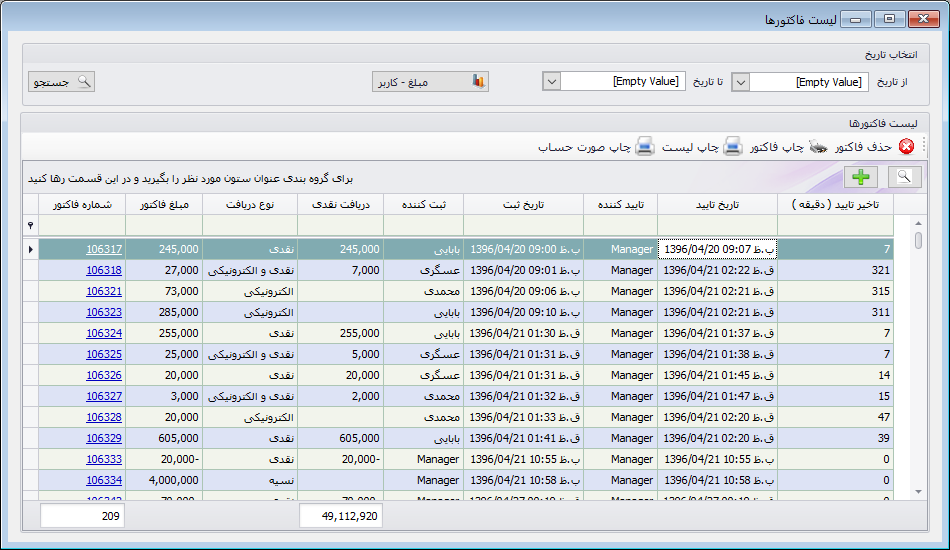Screen dimensions: 950x550
Task: Open invoice link 106325
Action: coord(104,354)
